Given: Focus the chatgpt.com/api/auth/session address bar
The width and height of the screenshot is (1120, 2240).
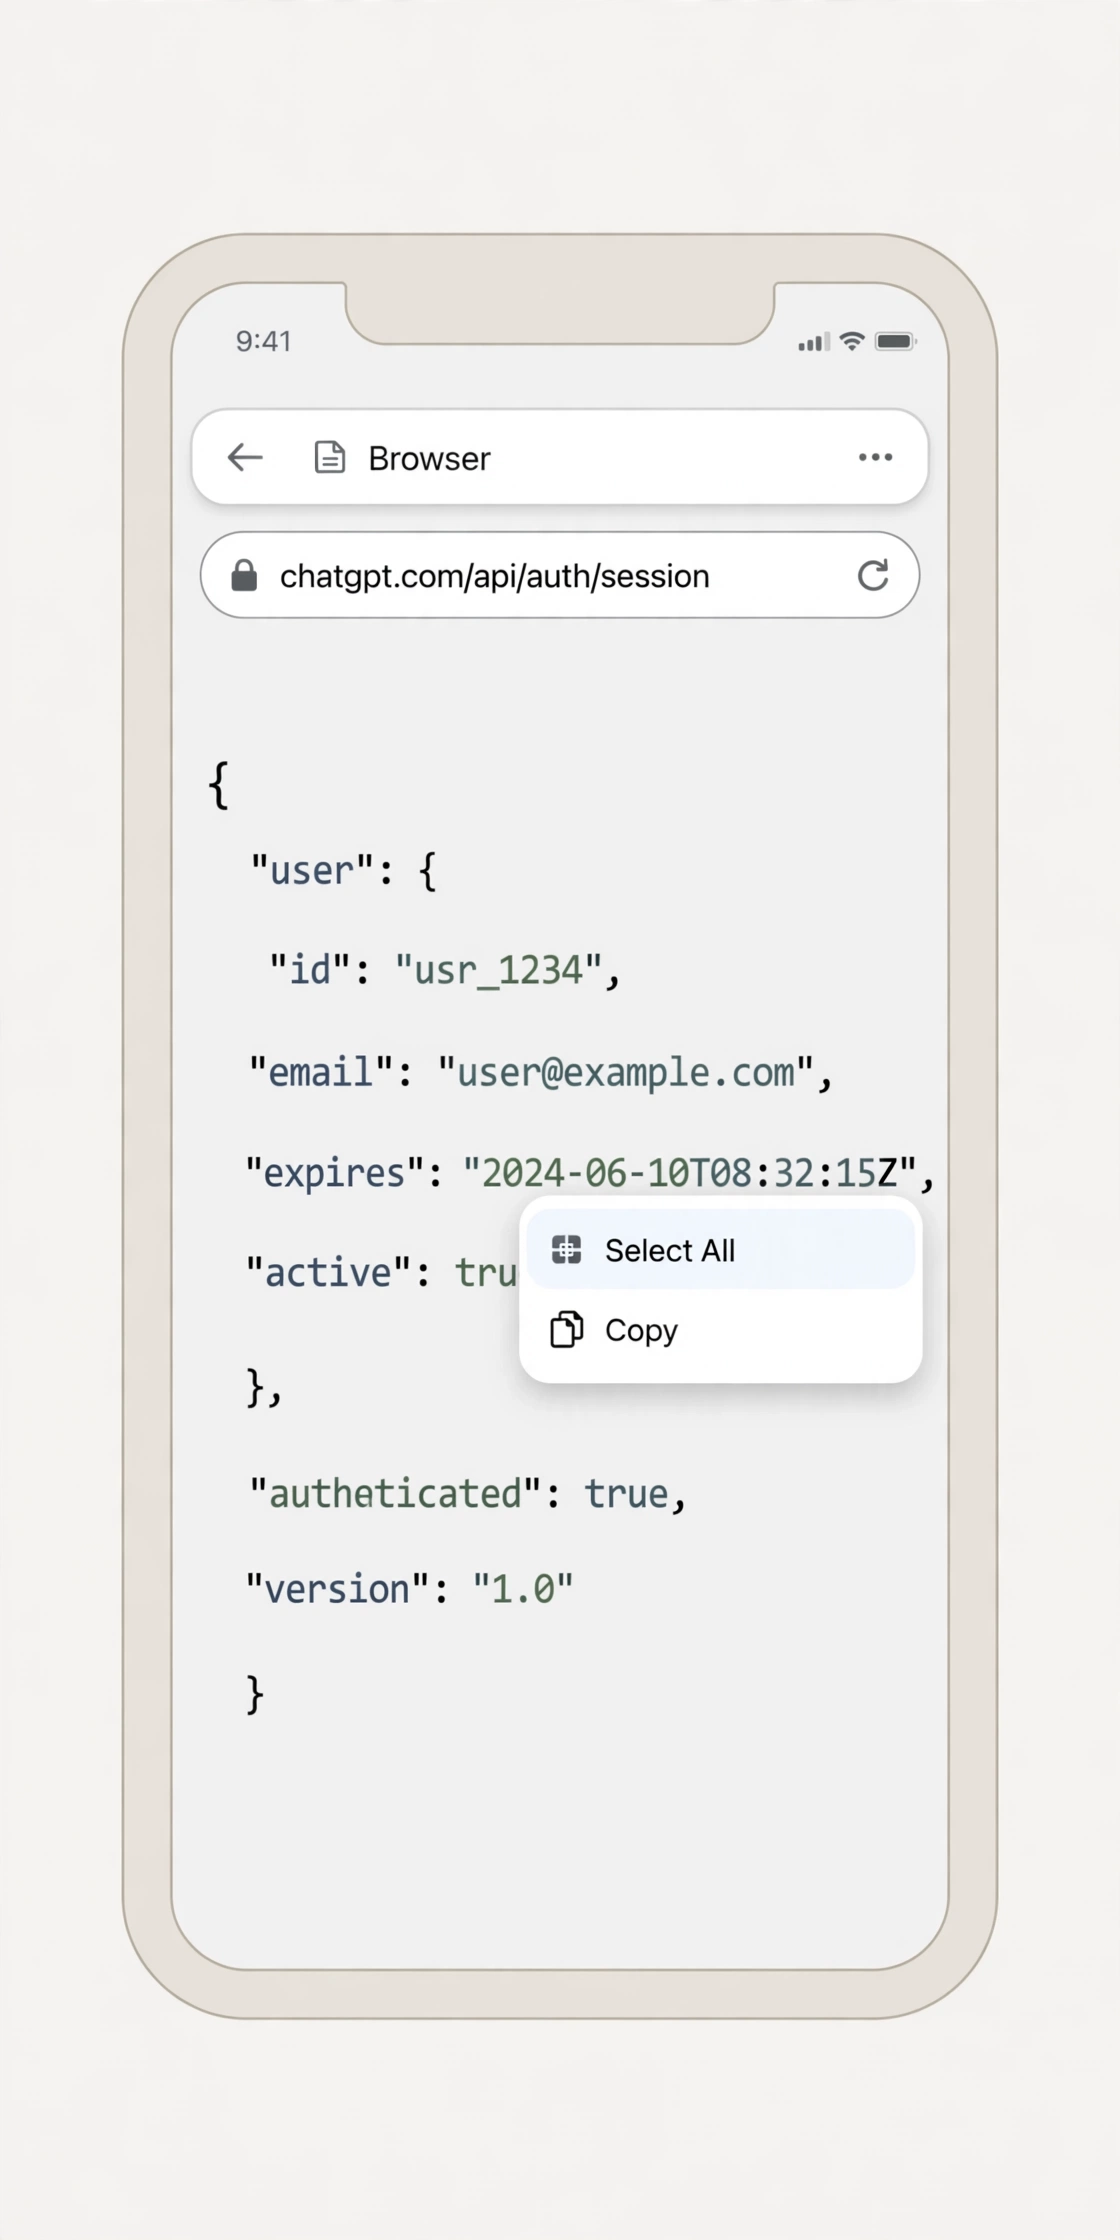Looking at the screenshot, I should pos(560,575).
